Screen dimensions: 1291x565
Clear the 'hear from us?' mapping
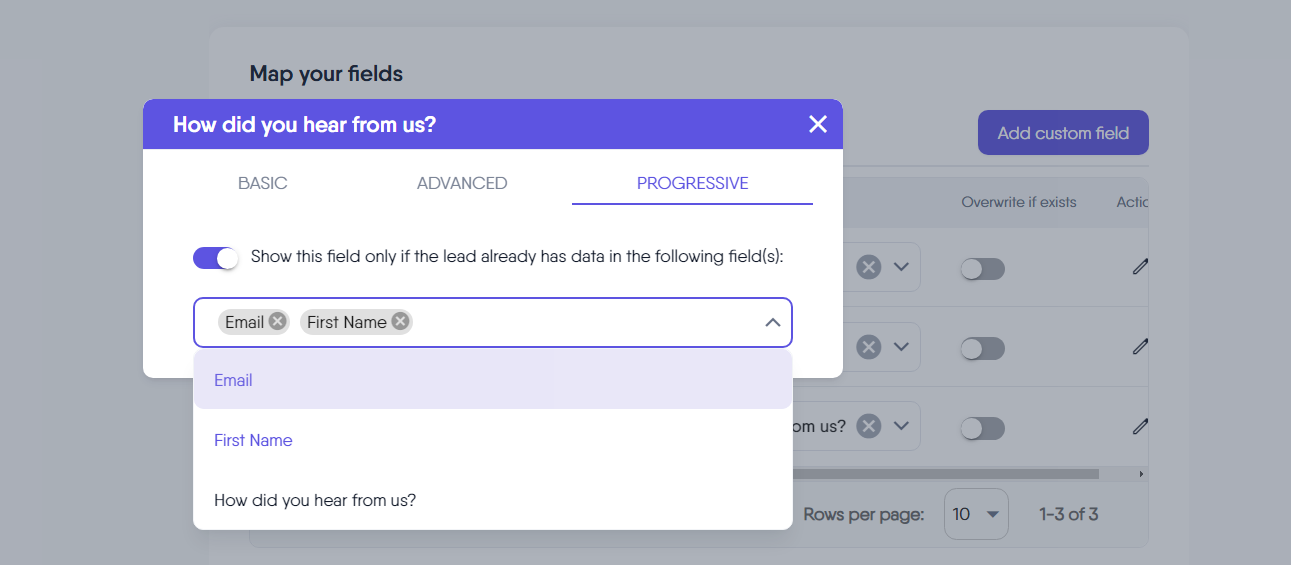(x=869, y=426)
